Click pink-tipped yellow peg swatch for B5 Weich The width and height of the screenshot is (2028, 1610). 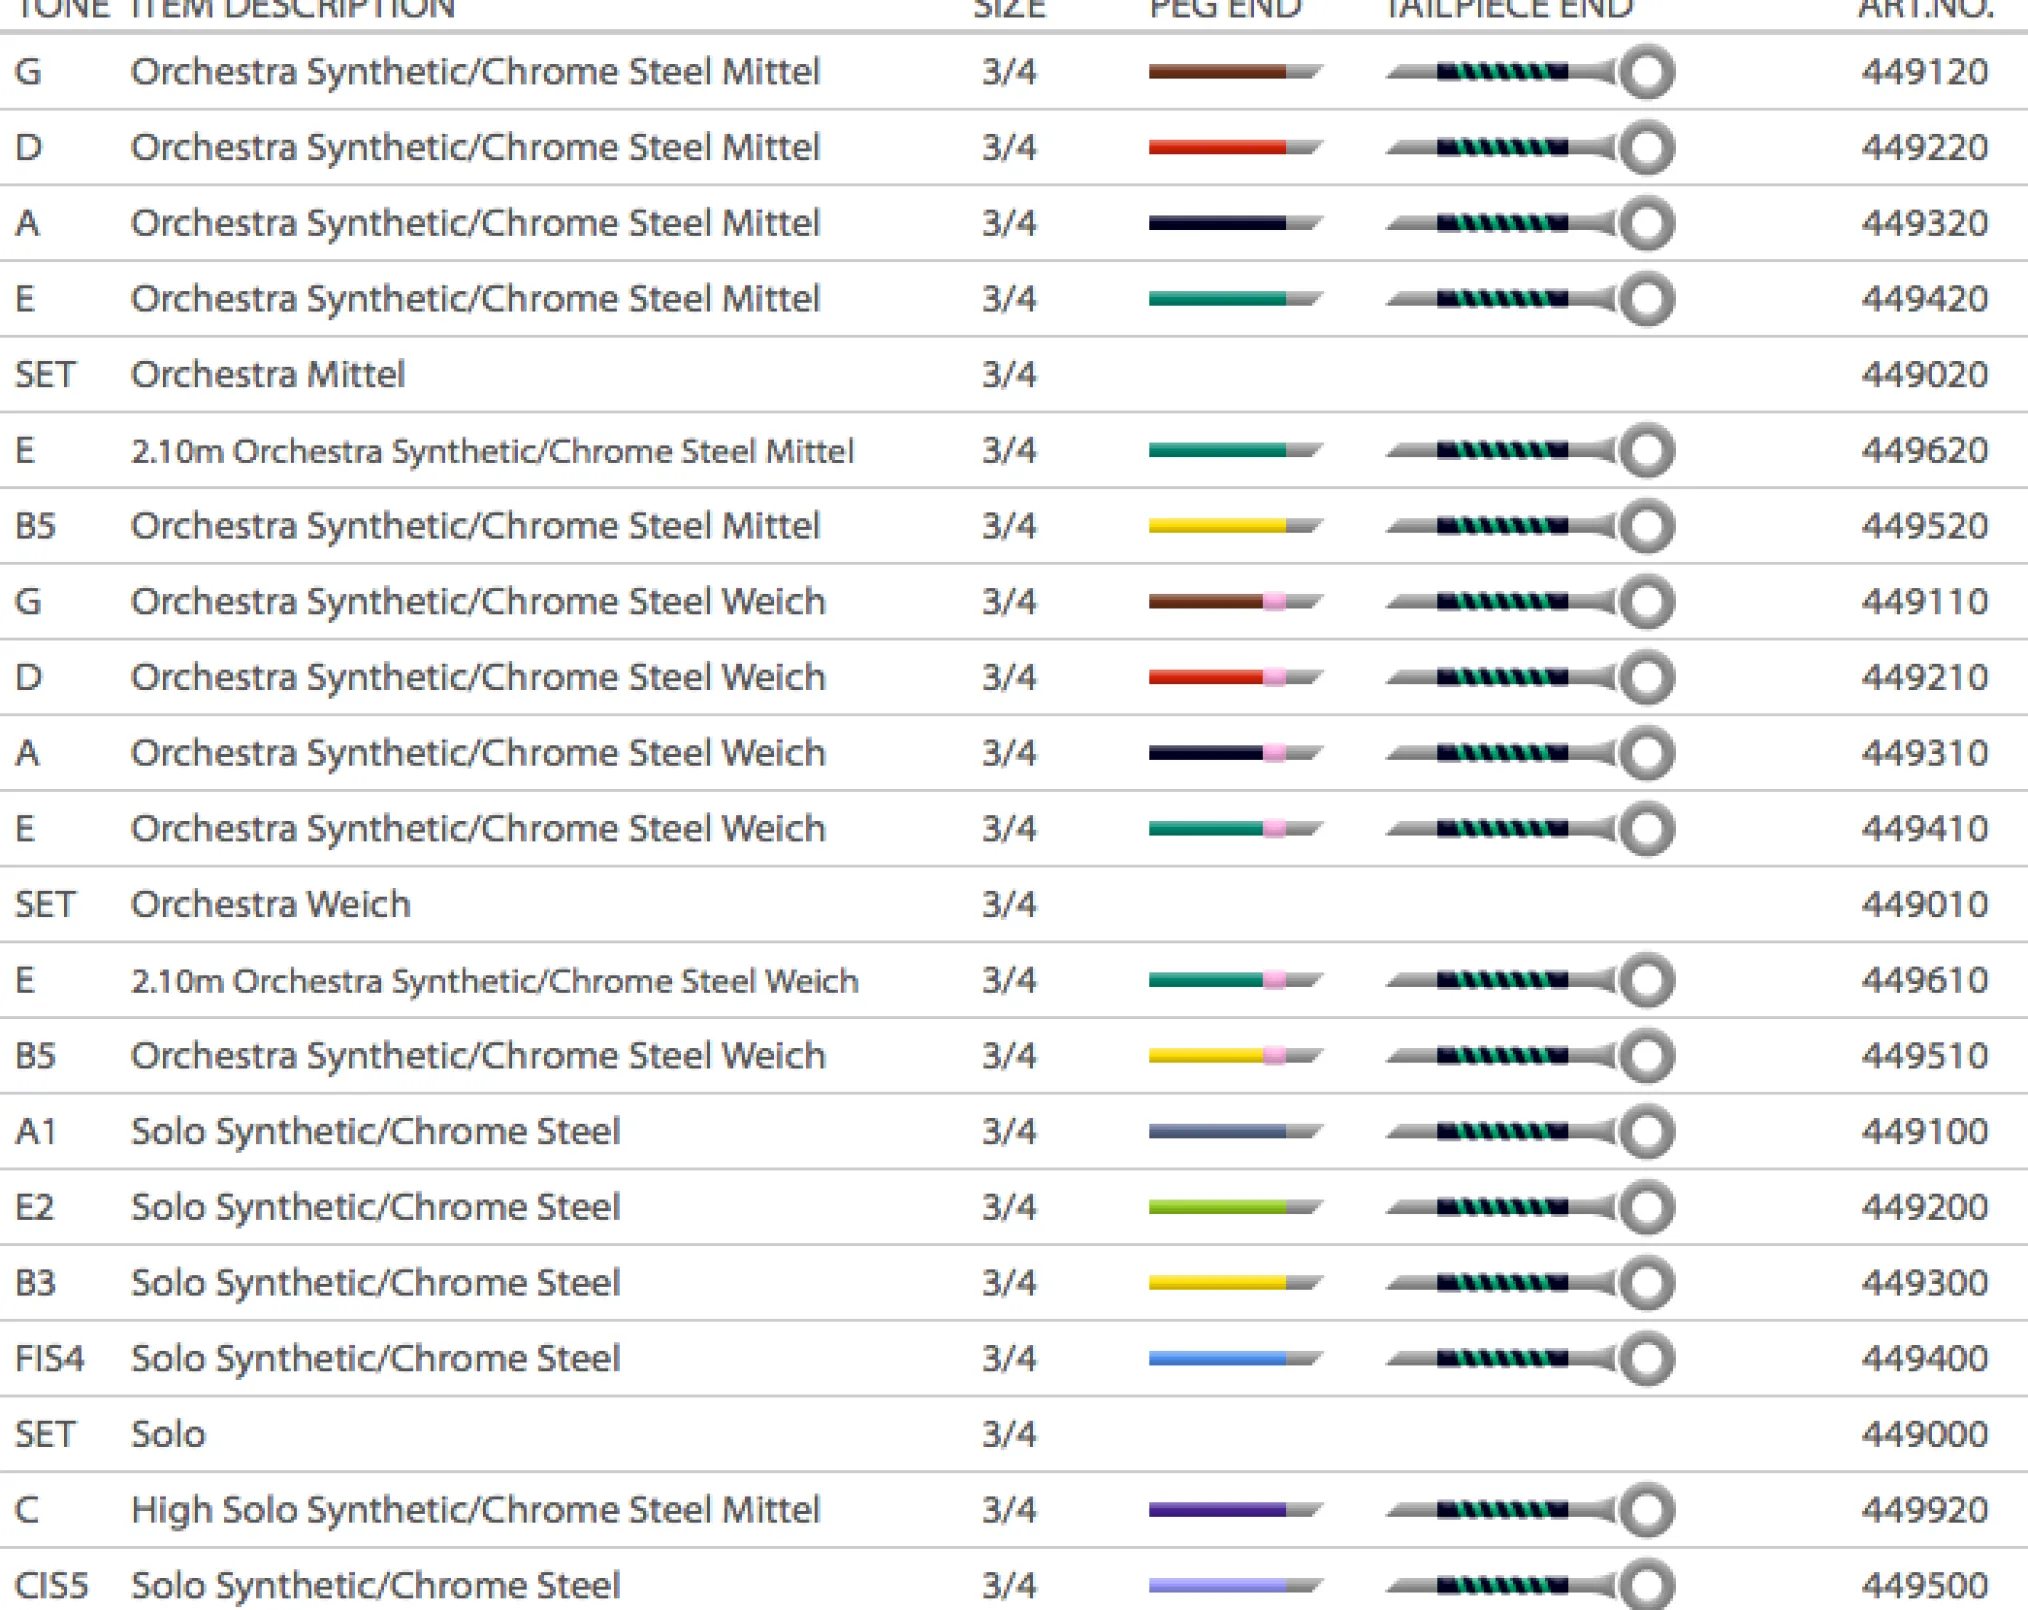[1234, 1056]
